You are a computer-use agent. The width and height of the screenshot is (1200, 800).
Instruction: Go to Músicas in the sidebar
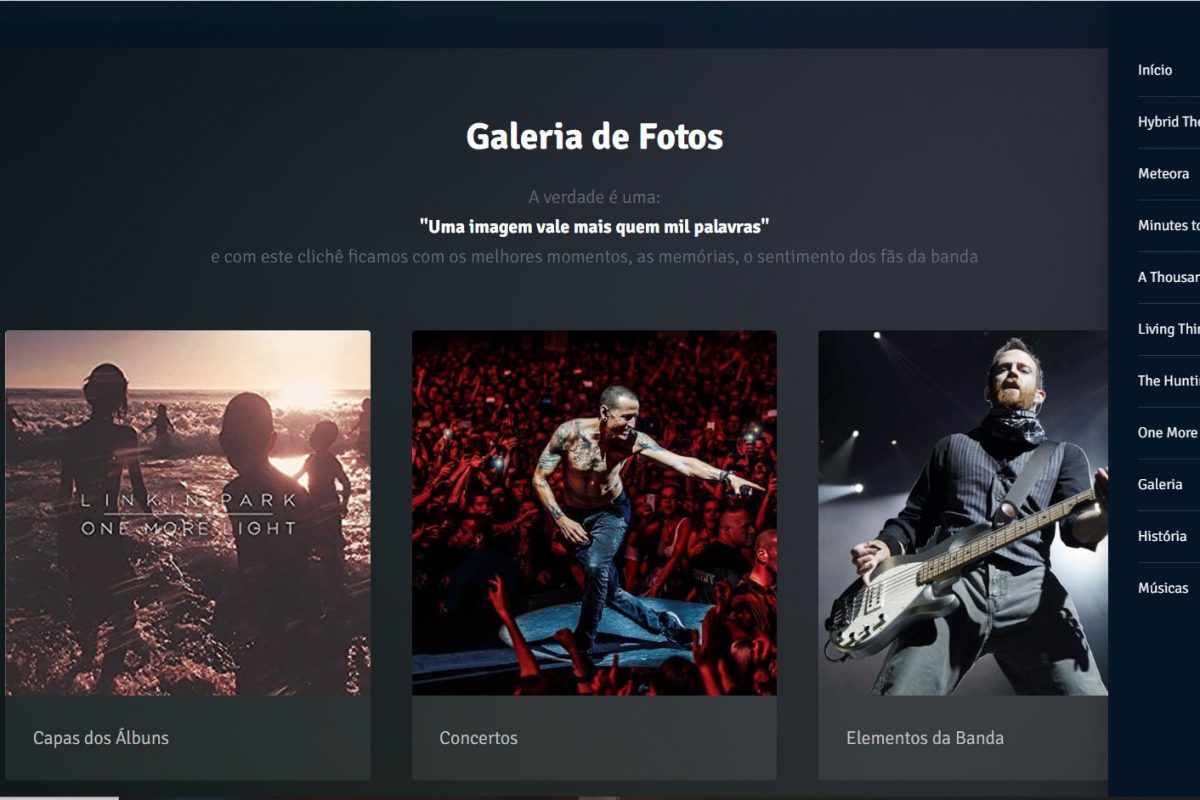point(1163,588)
